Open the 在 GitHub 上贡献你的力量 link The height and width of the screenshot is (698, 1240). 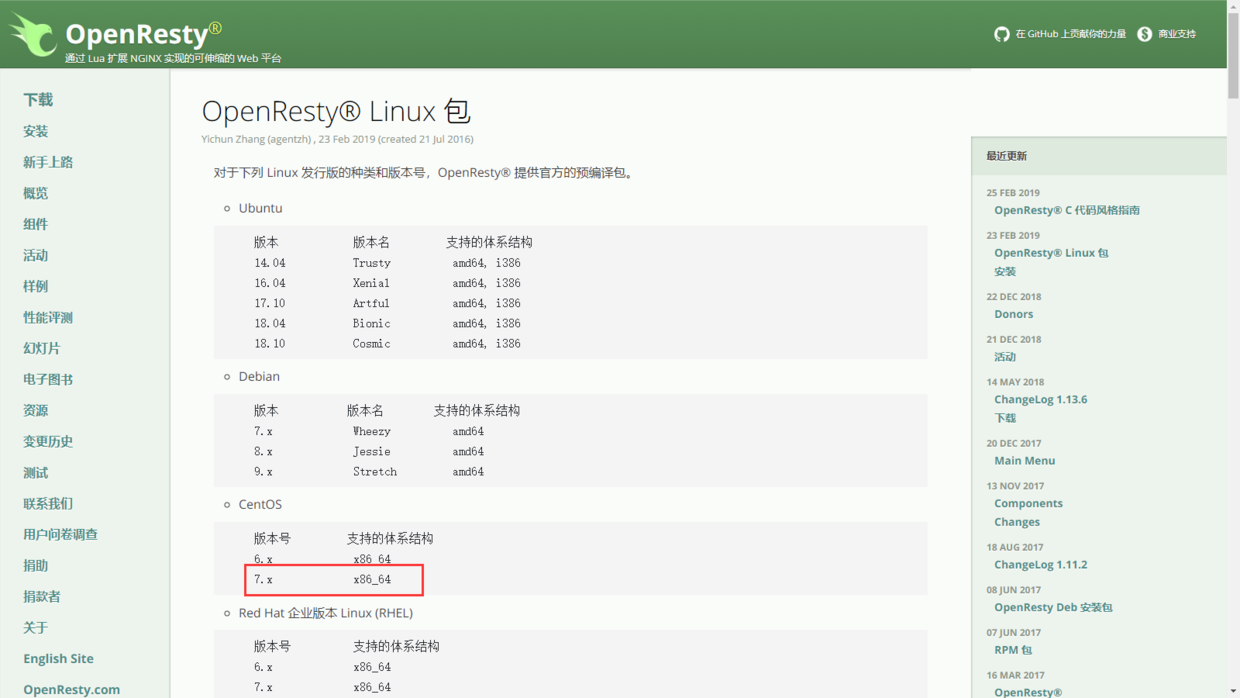pos(1070,34)
